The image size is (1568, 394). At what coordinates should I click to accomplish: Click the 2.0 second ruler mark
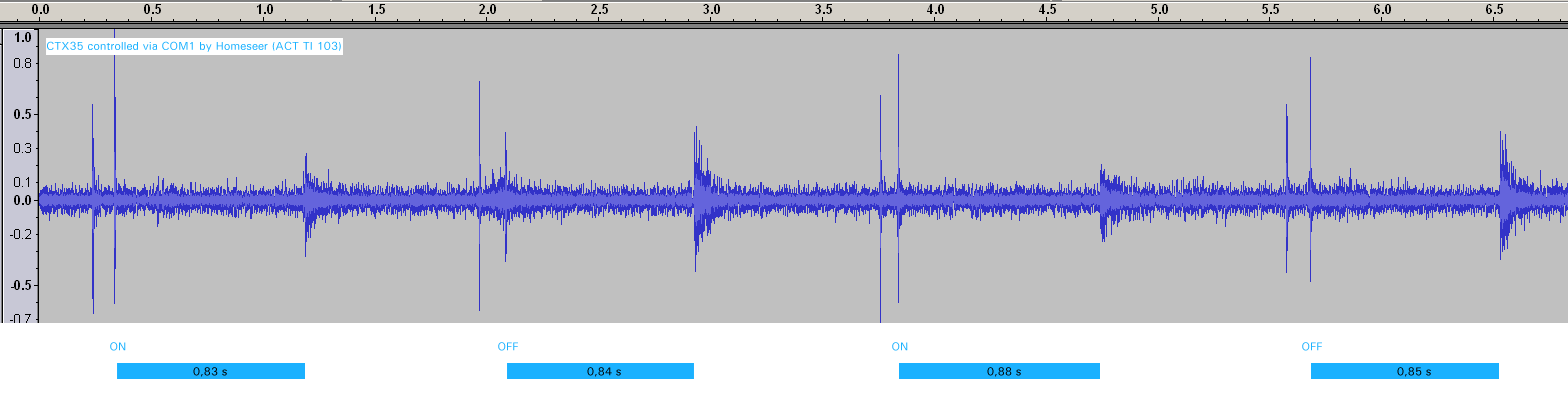tap(488, 9)
